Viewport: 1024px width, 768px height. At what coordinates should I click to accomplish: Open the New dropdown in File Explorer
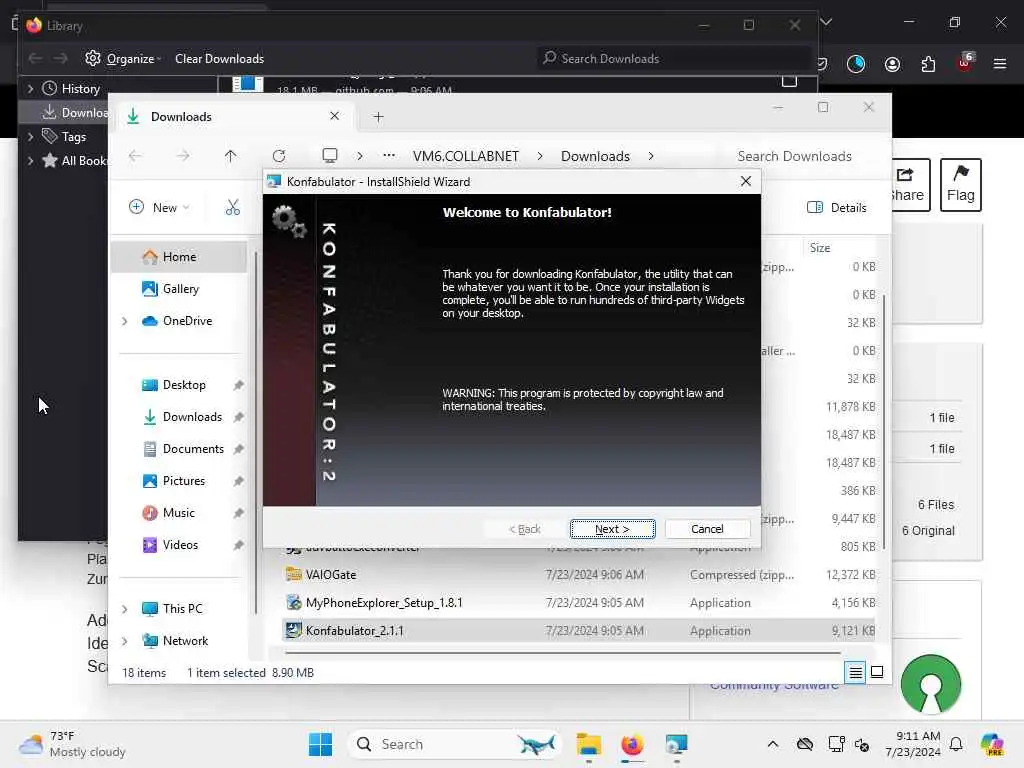point(159,207)
